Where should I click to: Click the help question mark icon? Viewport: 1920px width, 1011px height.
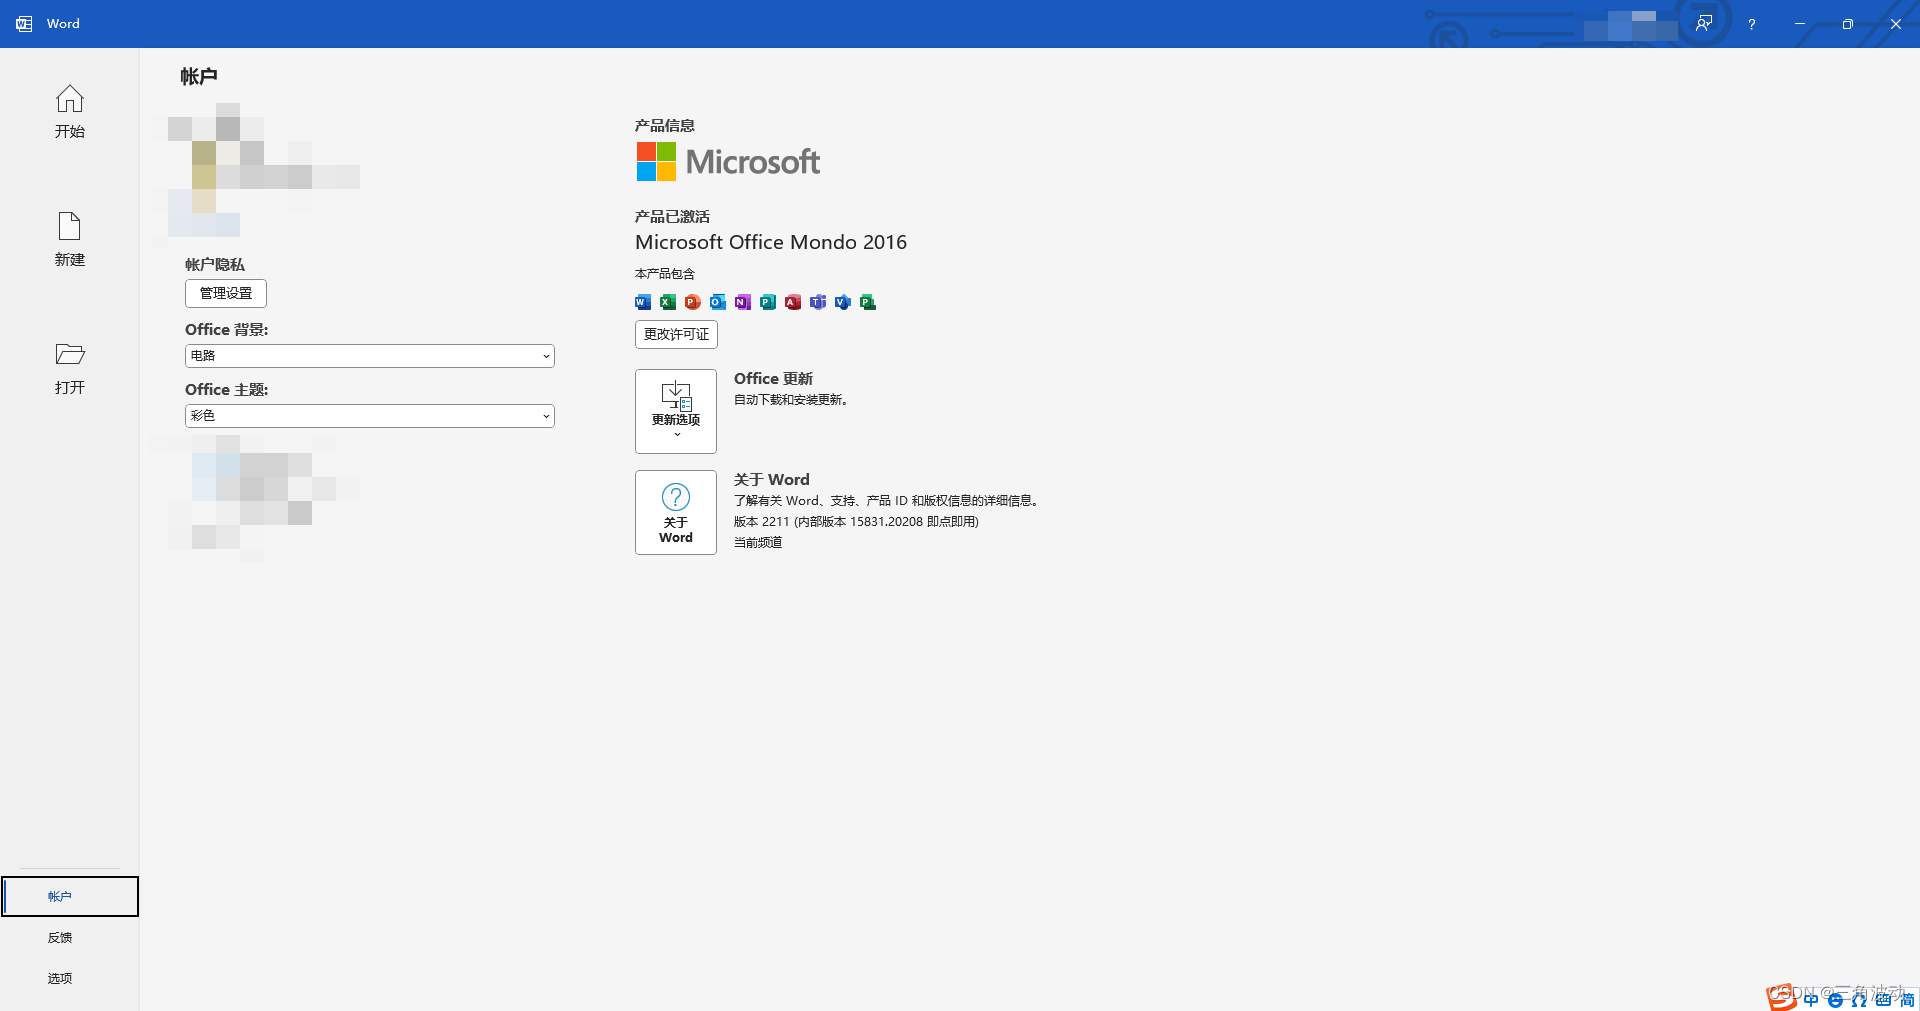pyautogui.click(x=1752, y=24)
